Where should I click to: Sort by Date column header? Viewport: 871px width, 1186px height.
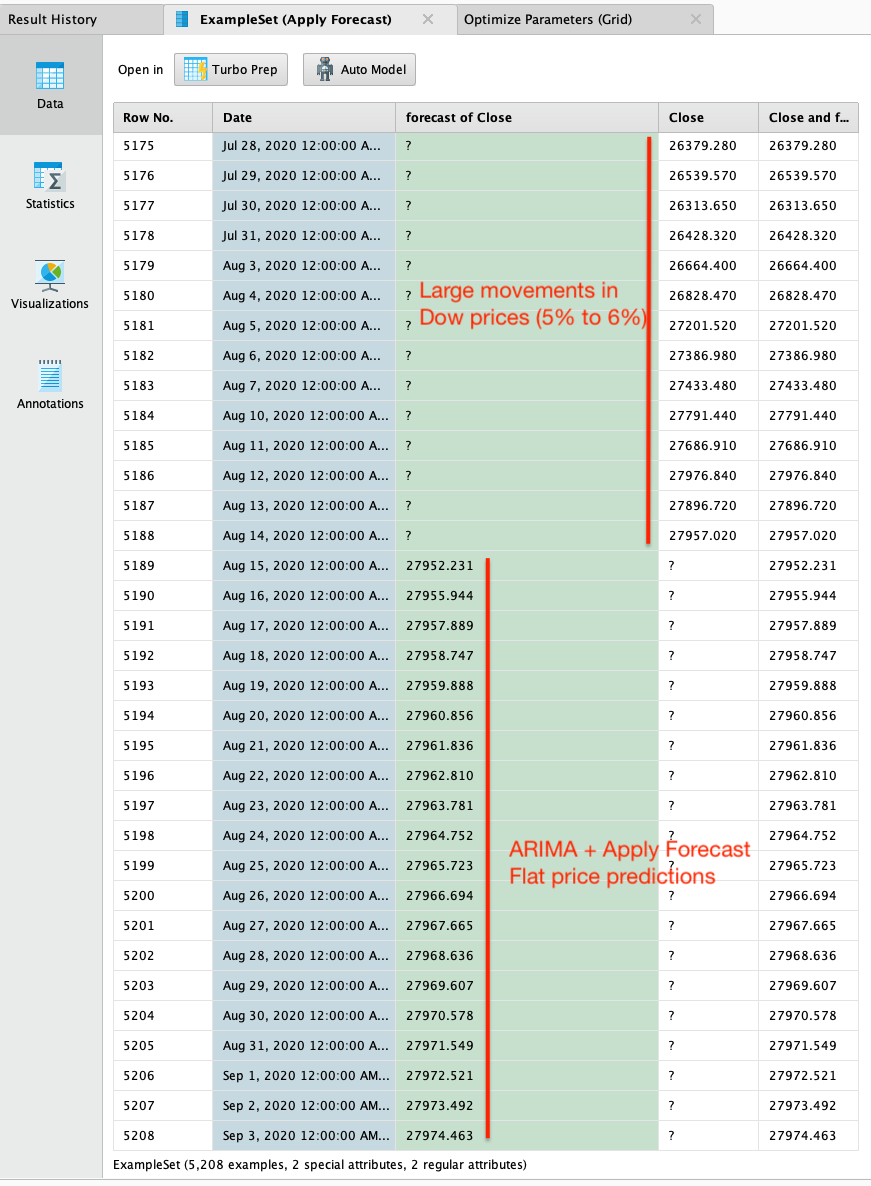(304, 117)
